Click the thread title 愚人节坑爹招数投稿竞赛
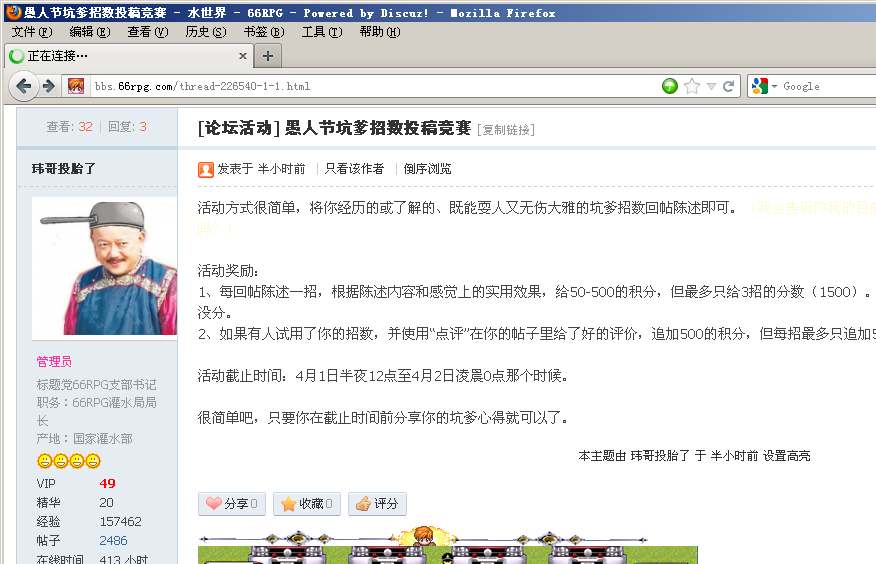Viewport: 876px width, 564px height. tap(378, 128)
